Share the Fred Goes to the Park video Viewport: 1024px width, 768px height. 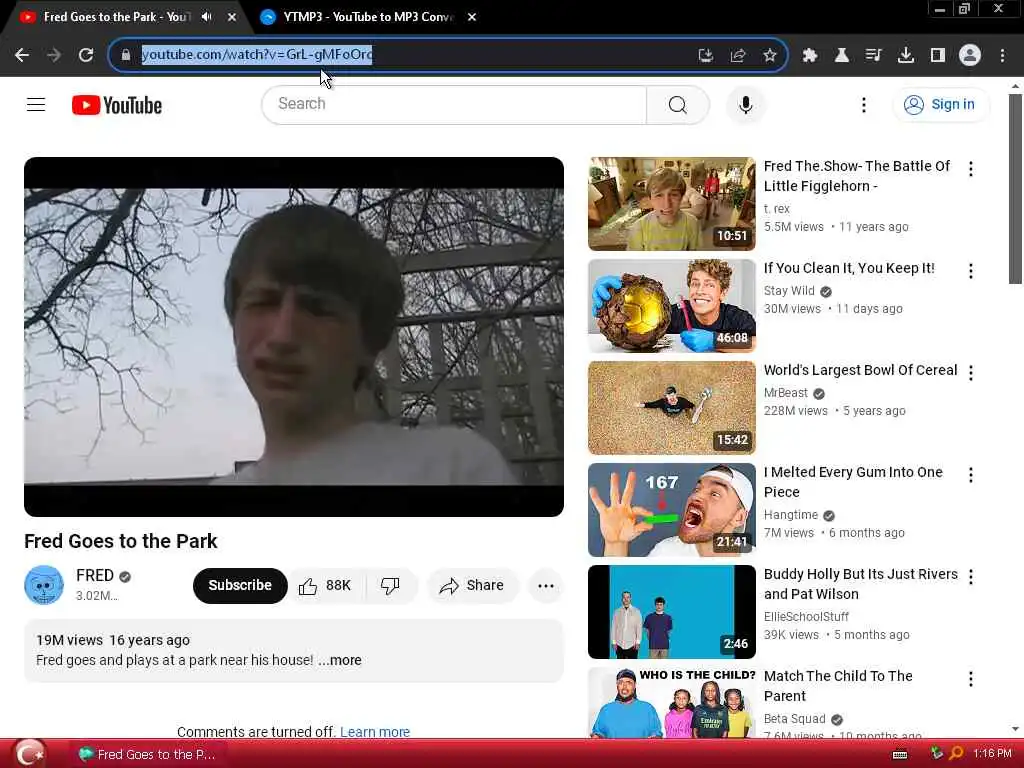(472, 586)
